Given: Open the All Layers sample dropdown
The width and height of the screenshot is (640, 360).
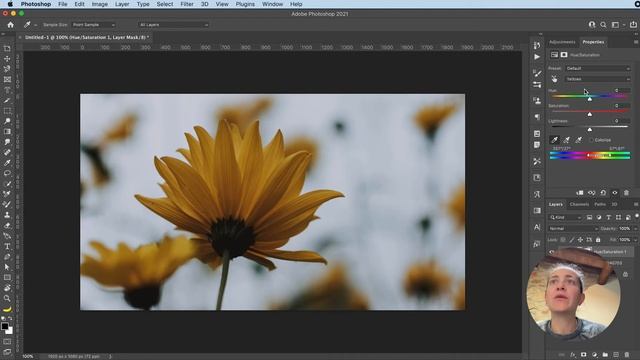Looking at the screenshot, I should (x=173, y=25).
